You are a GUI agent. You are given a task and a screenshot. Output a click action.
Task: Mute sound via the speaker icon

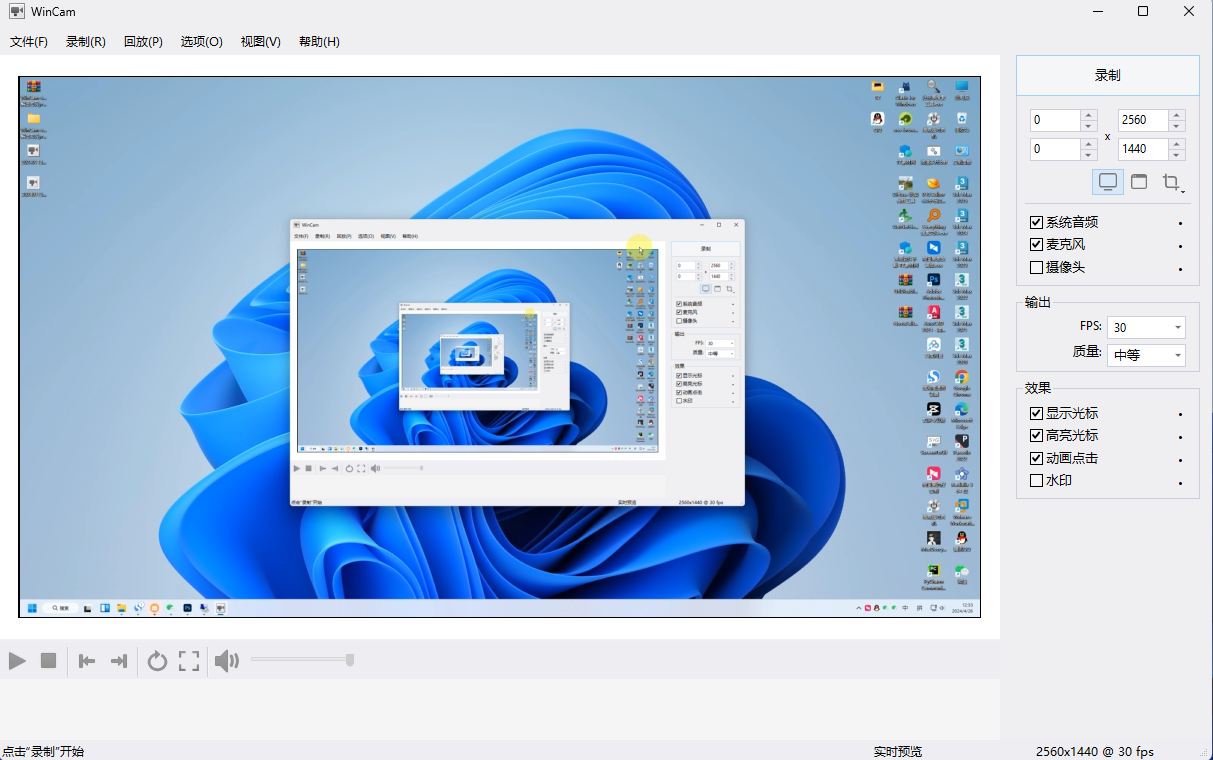point(227,660)
